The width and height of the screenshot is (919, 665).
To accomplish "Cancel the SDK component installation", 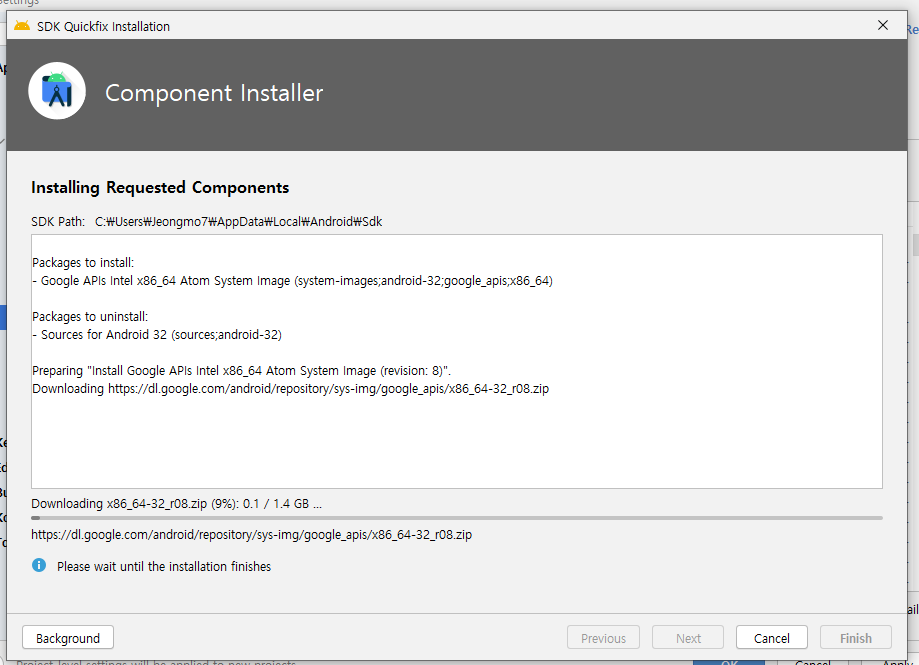I will pos(771,637).
